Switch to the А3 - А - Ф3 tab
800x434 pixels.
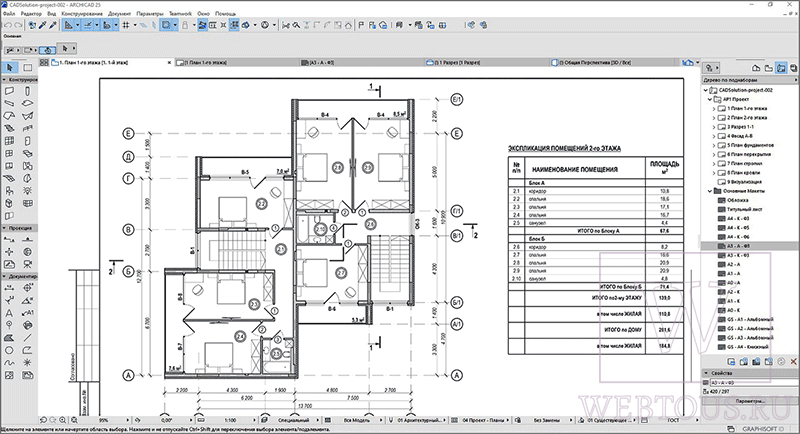(x=320, y=62)
